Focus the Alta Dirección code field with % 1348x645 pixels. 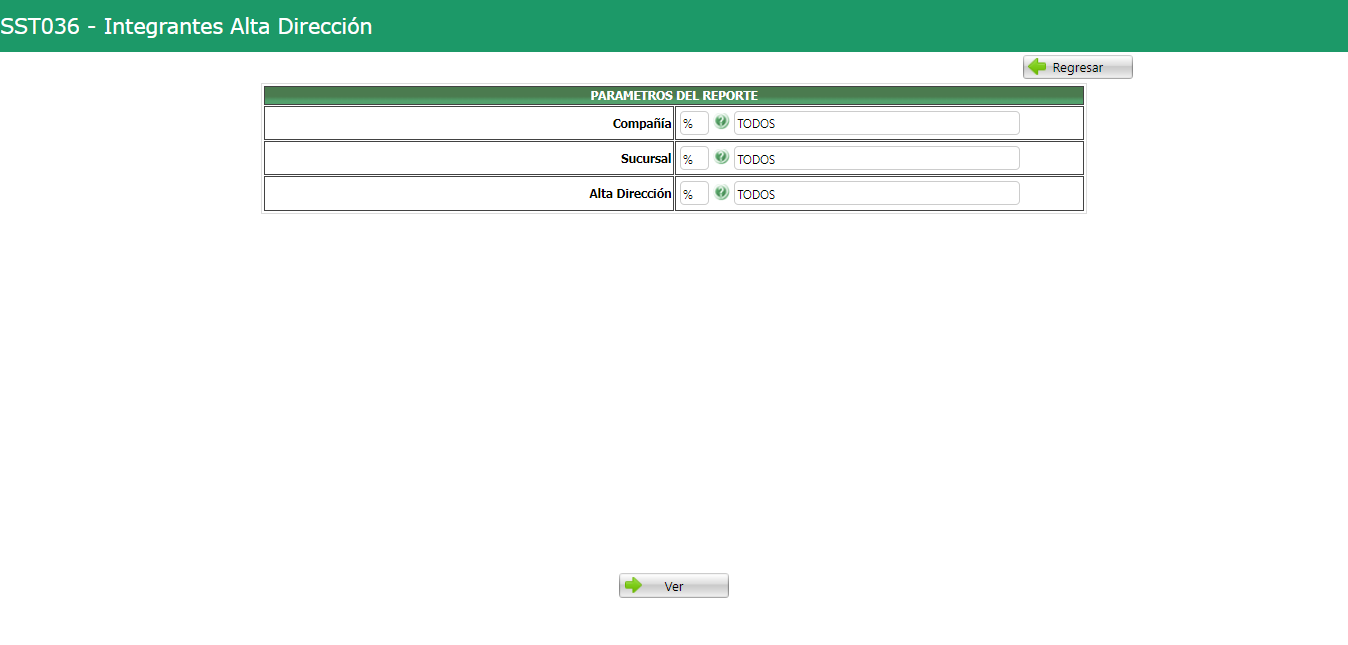pyautogui.click(x=694, y=193)
